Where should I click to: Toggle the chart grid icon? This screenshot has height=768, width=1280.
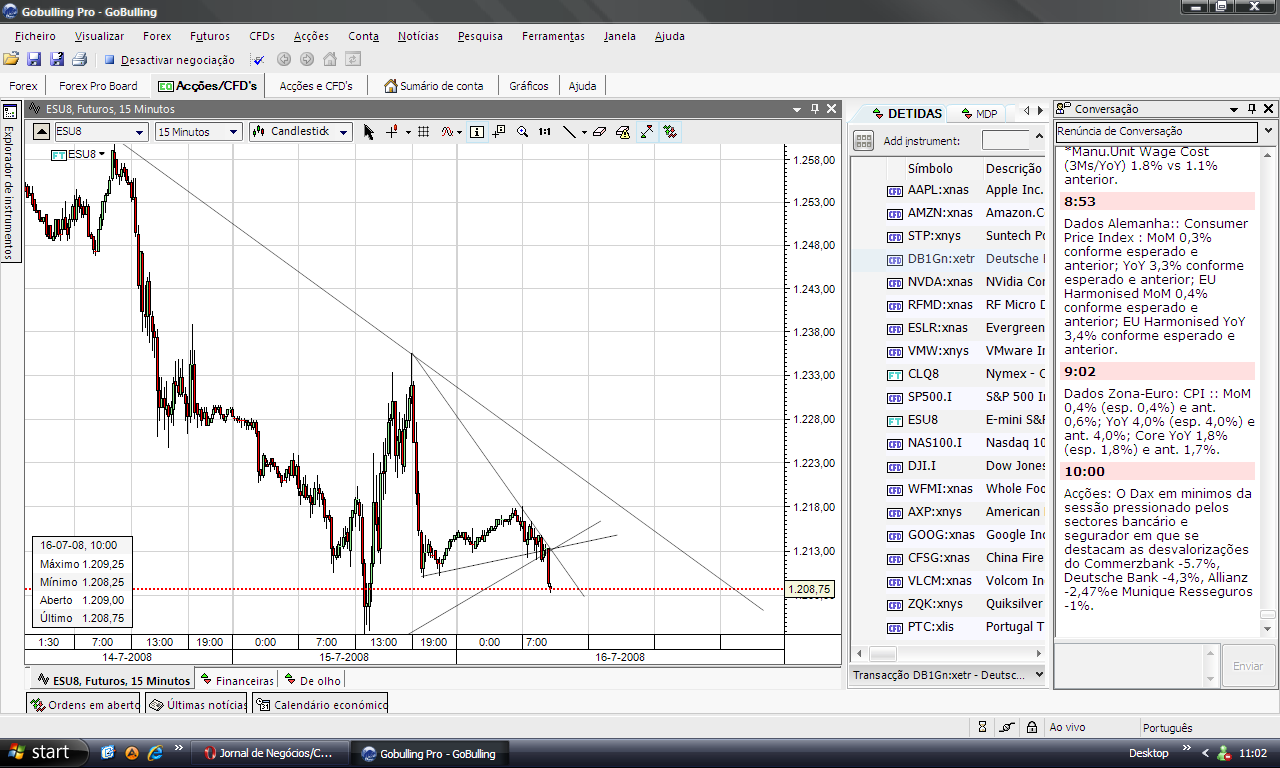[x=423, y=131]
